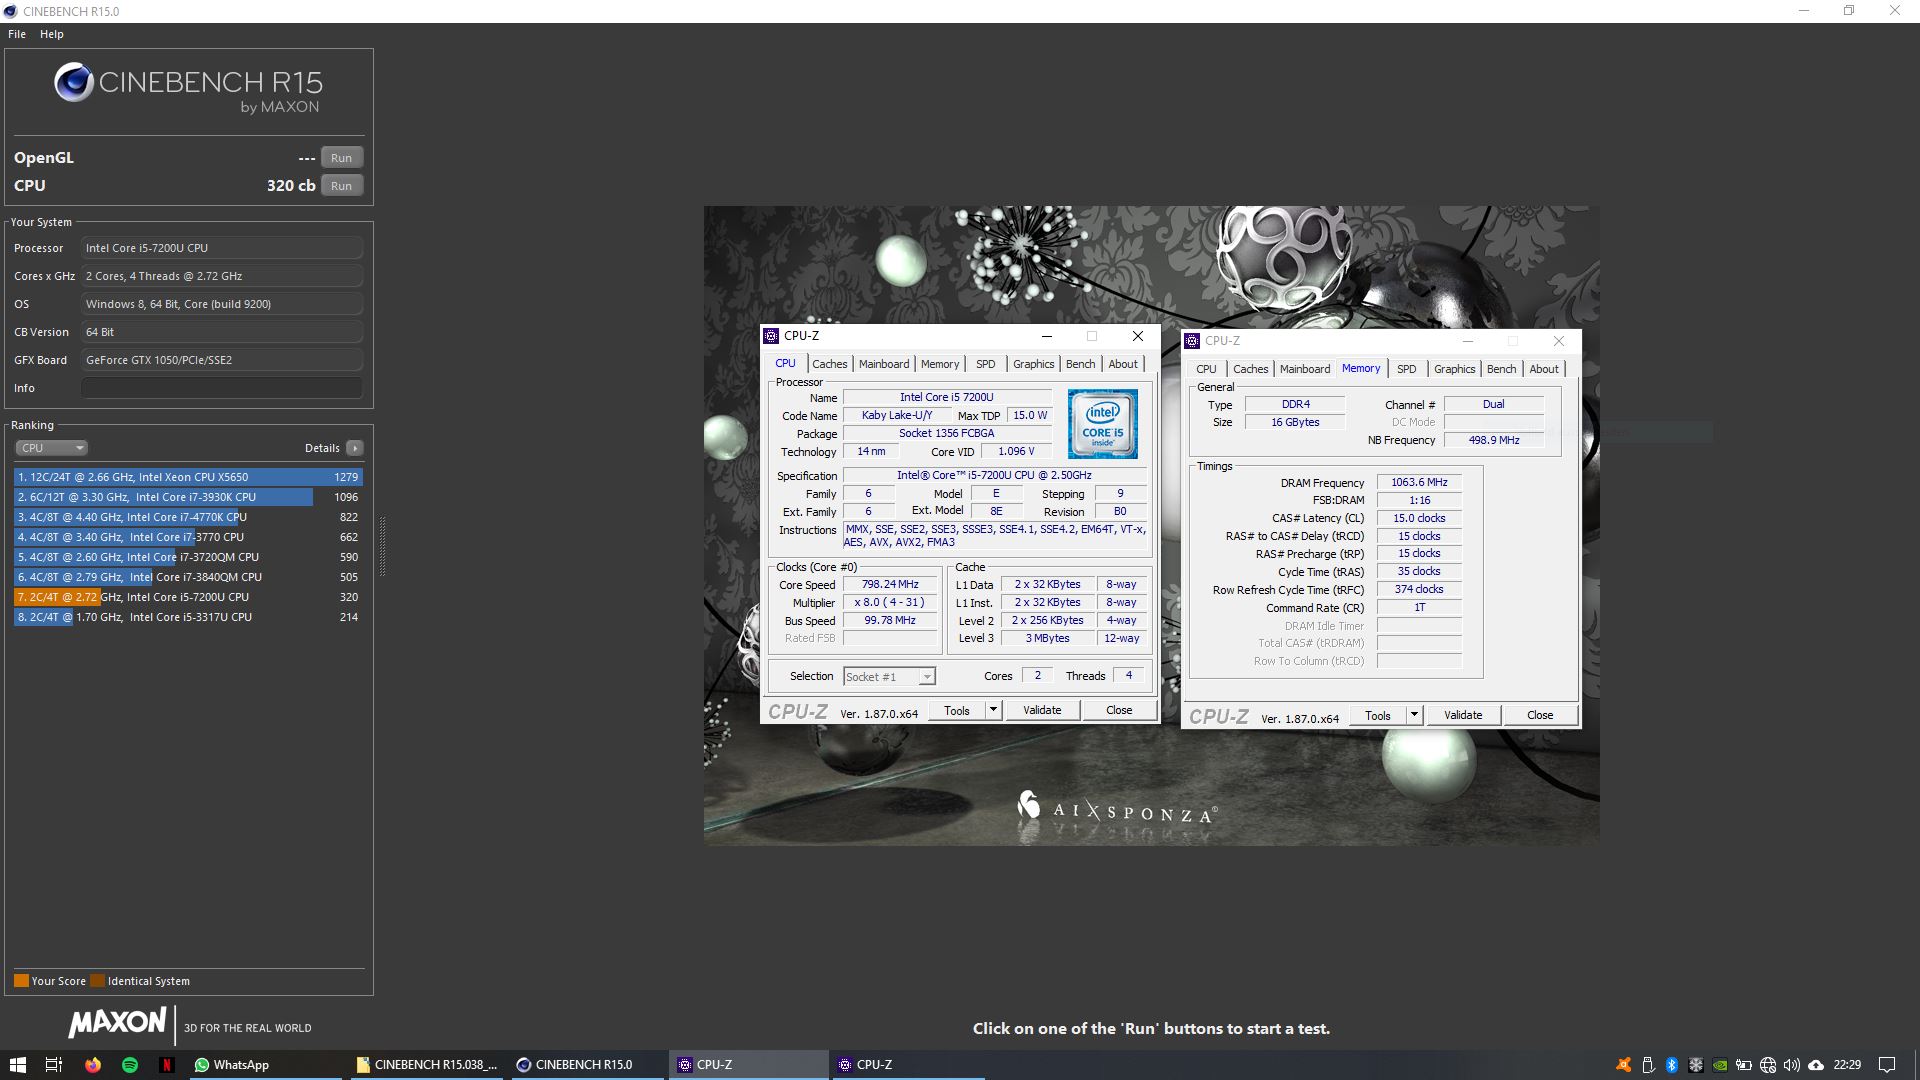1920x1080 pixels.
Task: Click CPU-Z title icon of left window
Action: (x=771, y=336)
